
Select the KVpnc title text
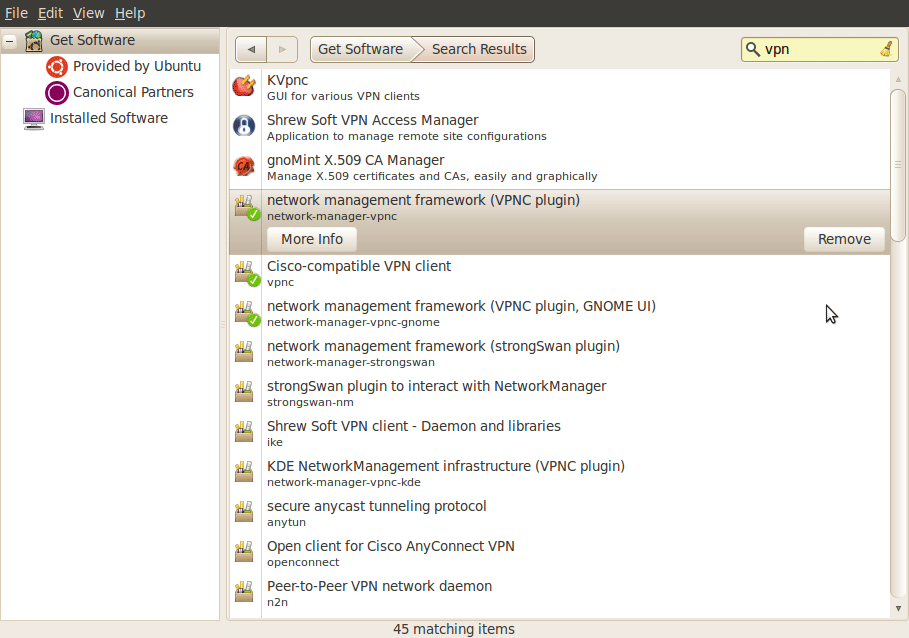(x=287, y=81)
